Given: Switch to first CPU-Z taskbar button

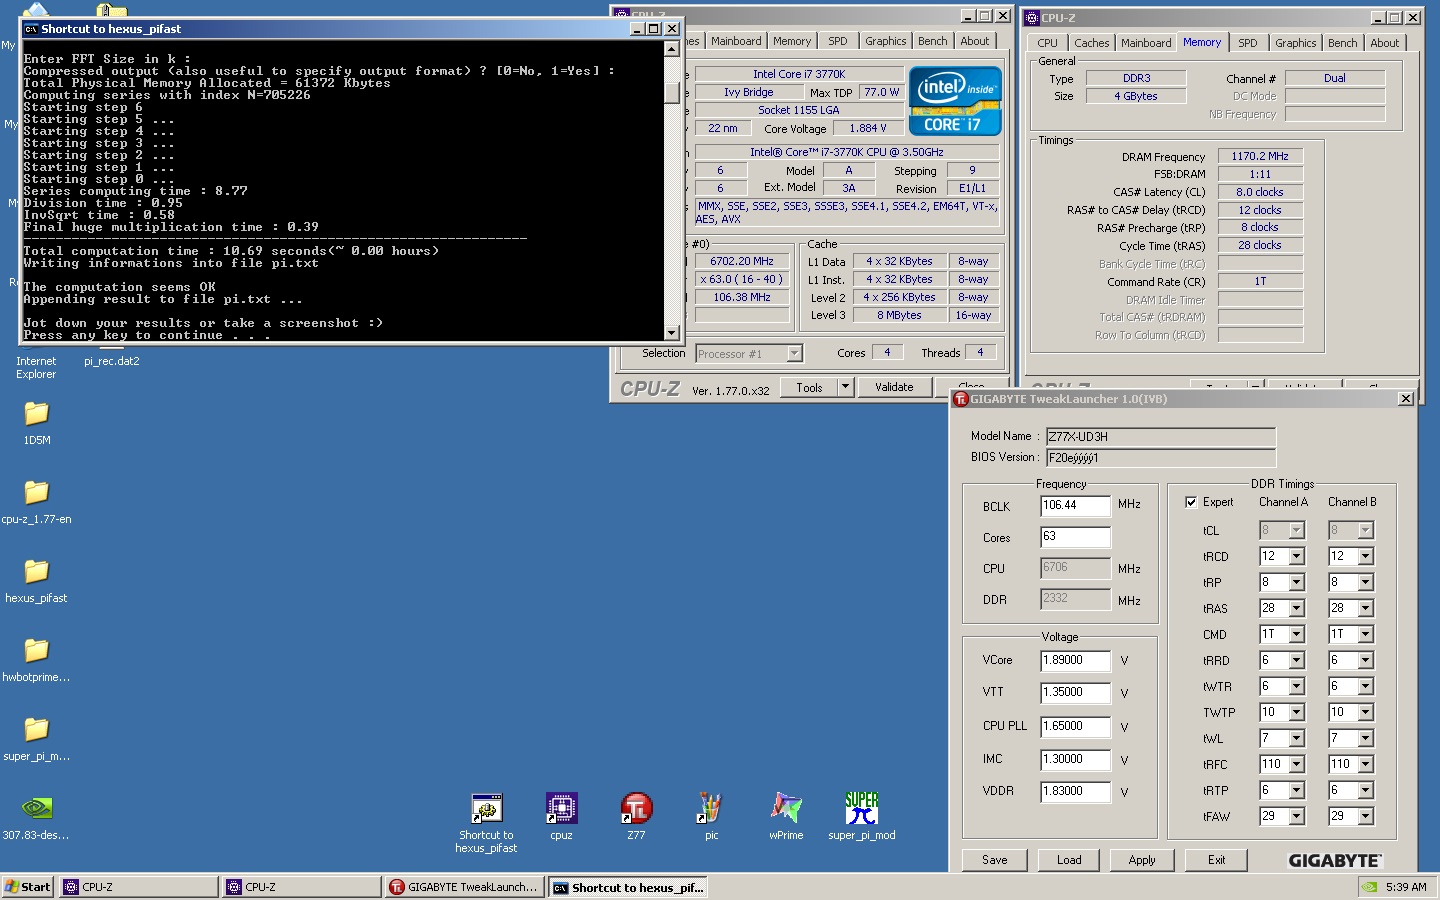Looking at the screenshot, I should tap(139, 887).
